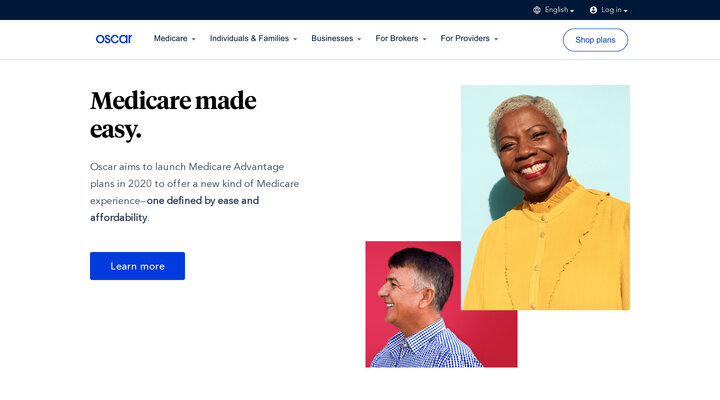Click the arrow beside Businesses
The width and height of the screenshot is (720, 400).
[x=359, y=39]
